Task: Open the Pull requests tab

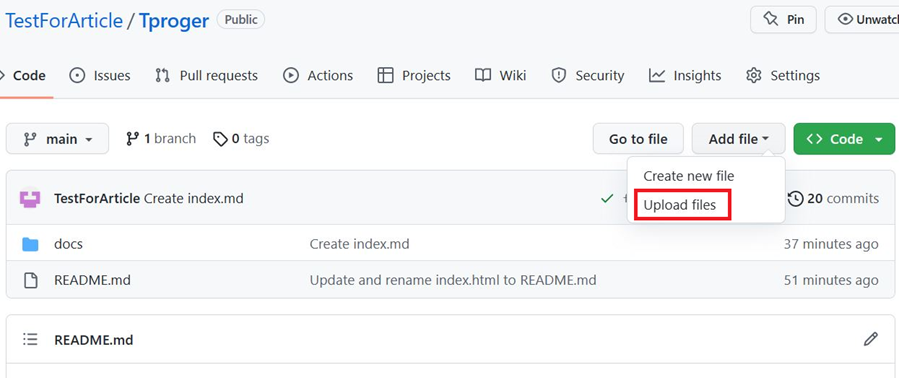Action: coord(206,76)
